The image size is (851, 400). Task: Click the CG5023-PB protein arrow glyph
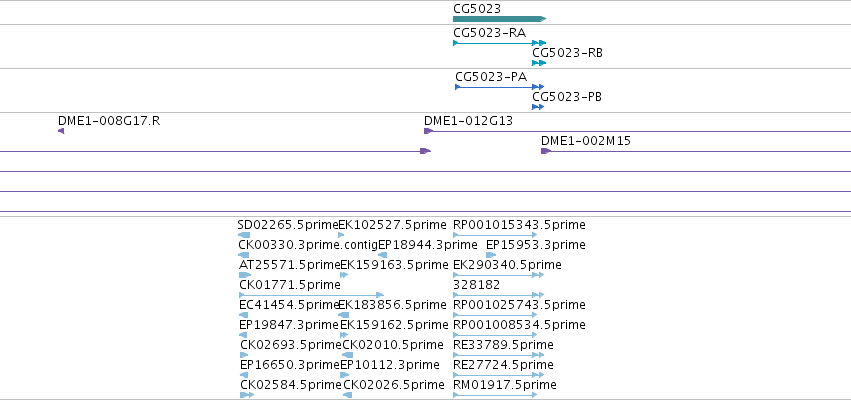[538, 107]
